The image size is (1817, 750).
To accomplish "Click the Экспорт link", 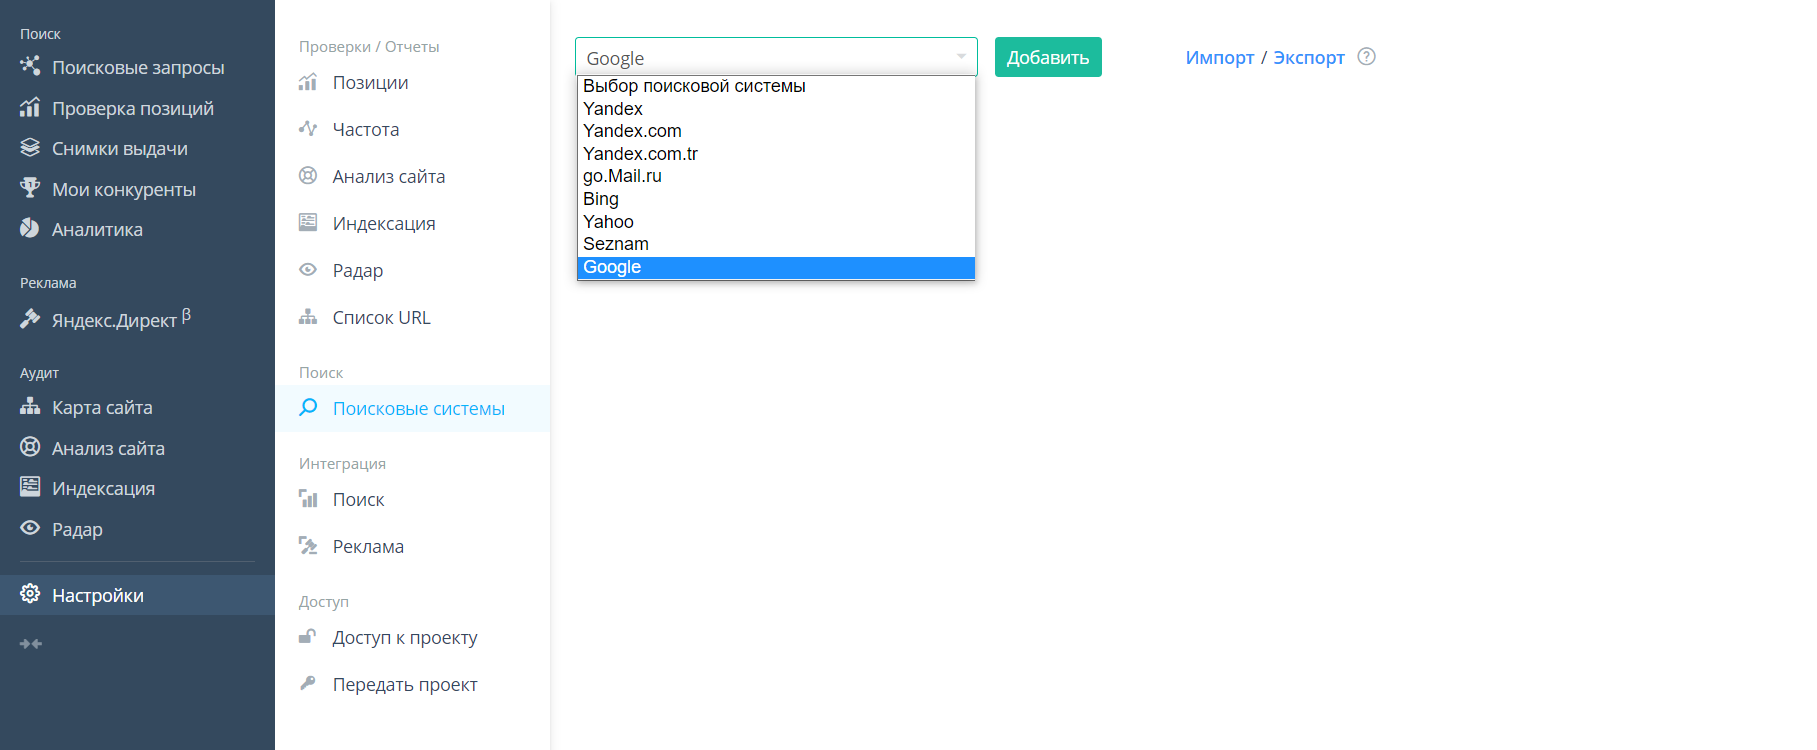I will (x=1309, y=57).
